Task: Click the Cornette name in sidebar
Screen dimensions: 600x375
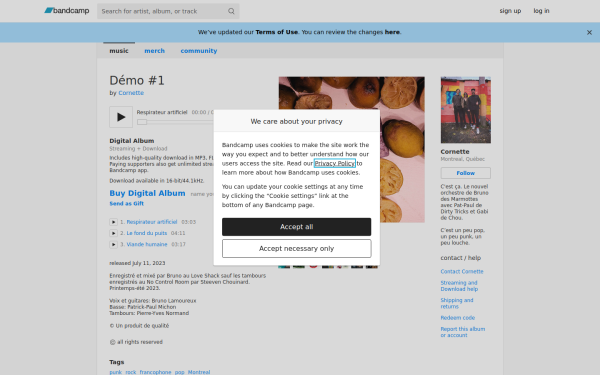Action: click(x=455, y=152)
